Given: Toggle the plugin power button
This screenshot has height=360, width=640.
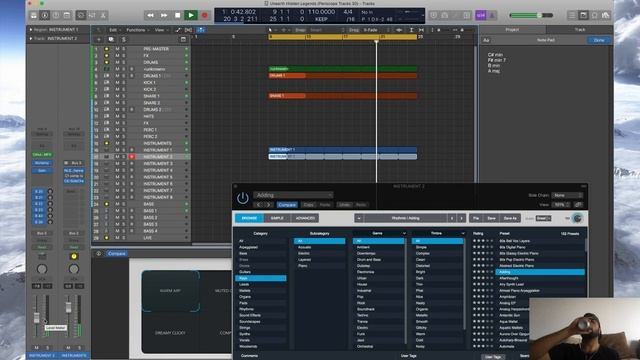Looking at the screenshot, I should tap(242, 198).
